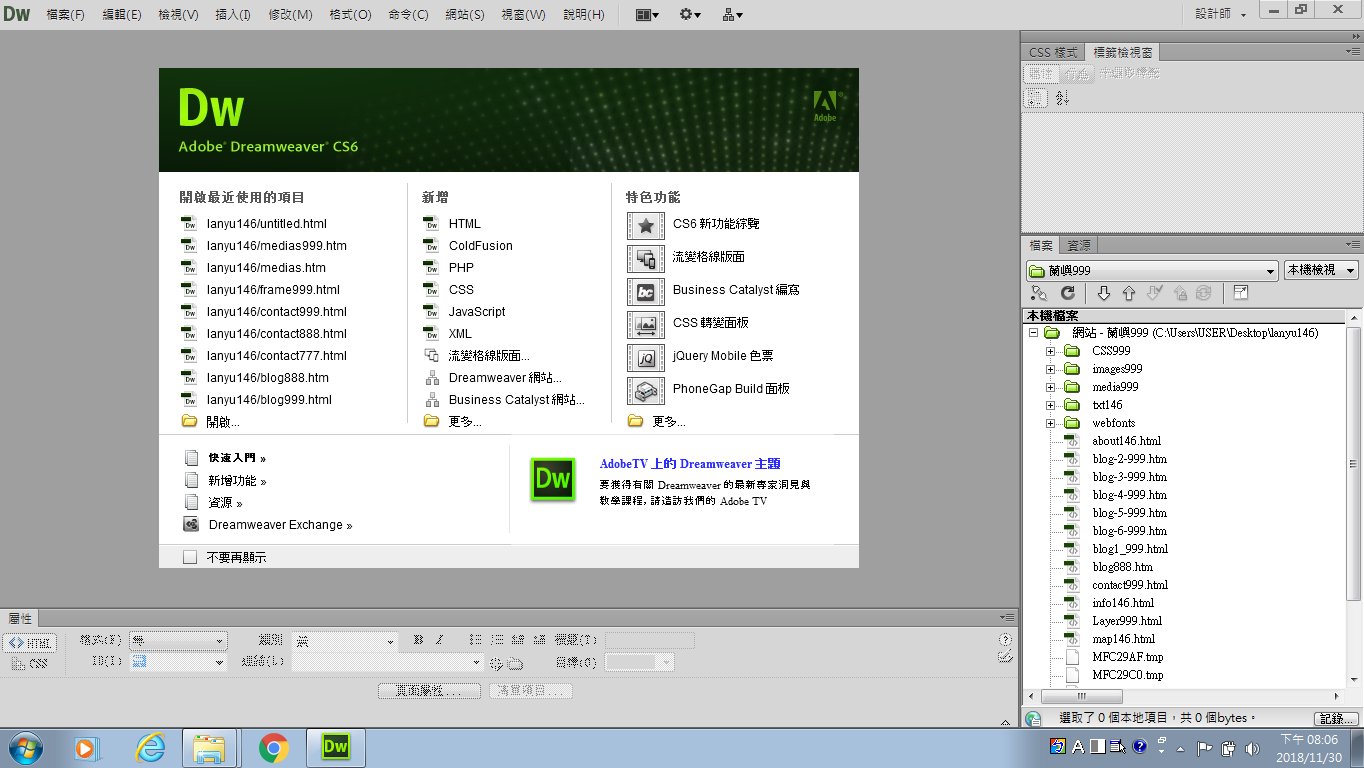1364x768 pixels.
Task: Select Layer999.html in the file tree
Action: (x=1127, y=621)
